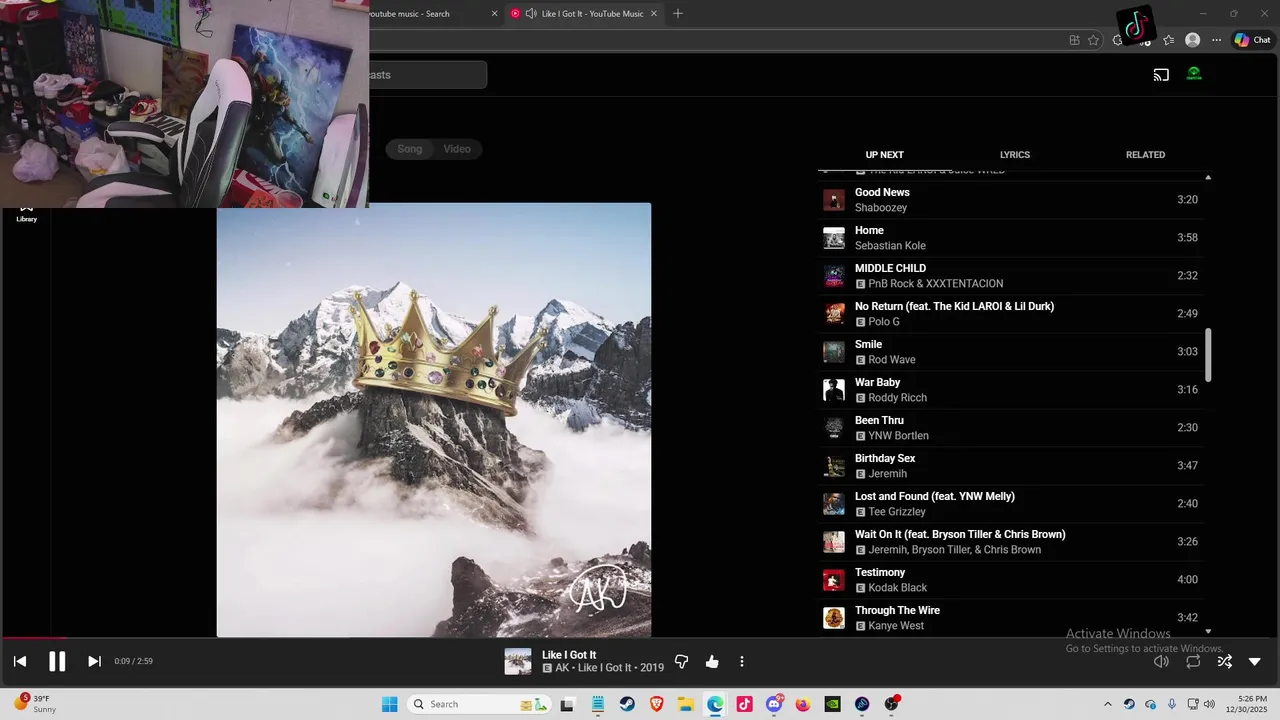The image size is (1280, 720).
Task: Switch playback mode to Song
Action: (x=410, y=149)
